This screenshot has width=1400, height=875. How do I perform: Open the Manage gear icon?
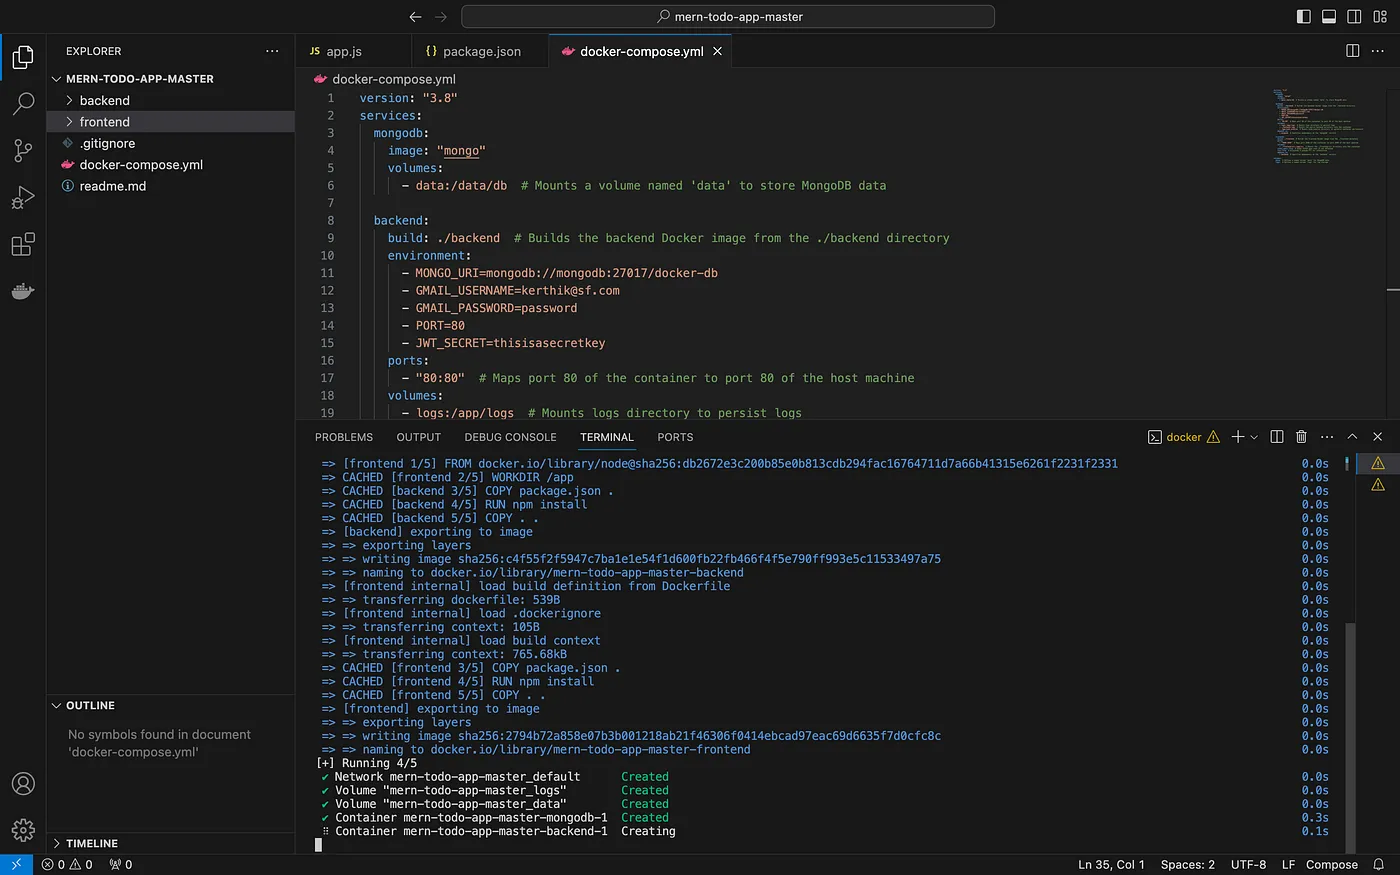pyautogui.click(x=23, y=830)
